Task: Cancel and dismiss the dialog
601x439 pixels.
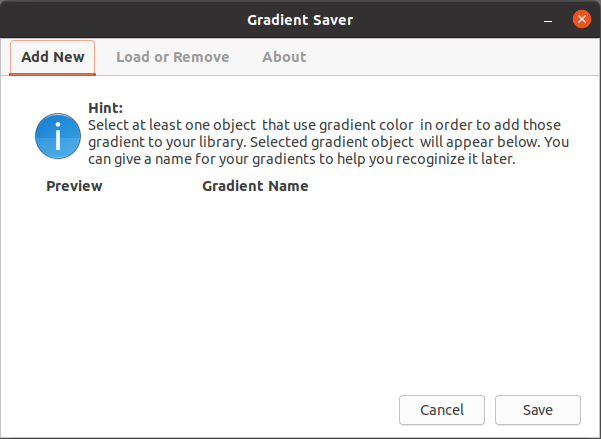Action: (442, 410)
